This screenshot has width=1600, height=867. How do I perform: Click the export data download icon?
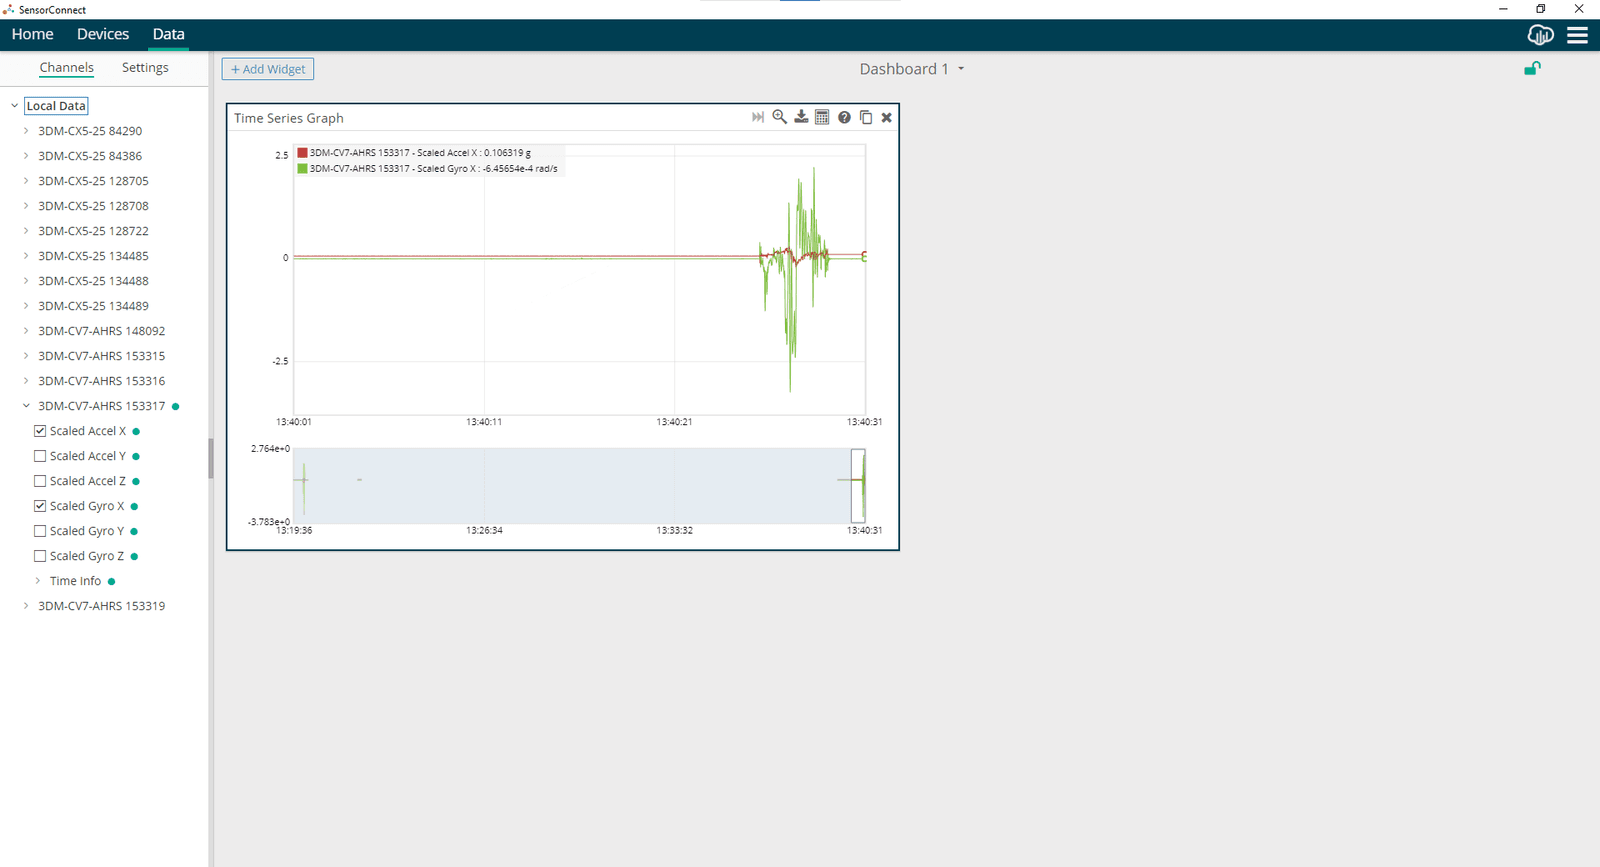pos(801,117)
